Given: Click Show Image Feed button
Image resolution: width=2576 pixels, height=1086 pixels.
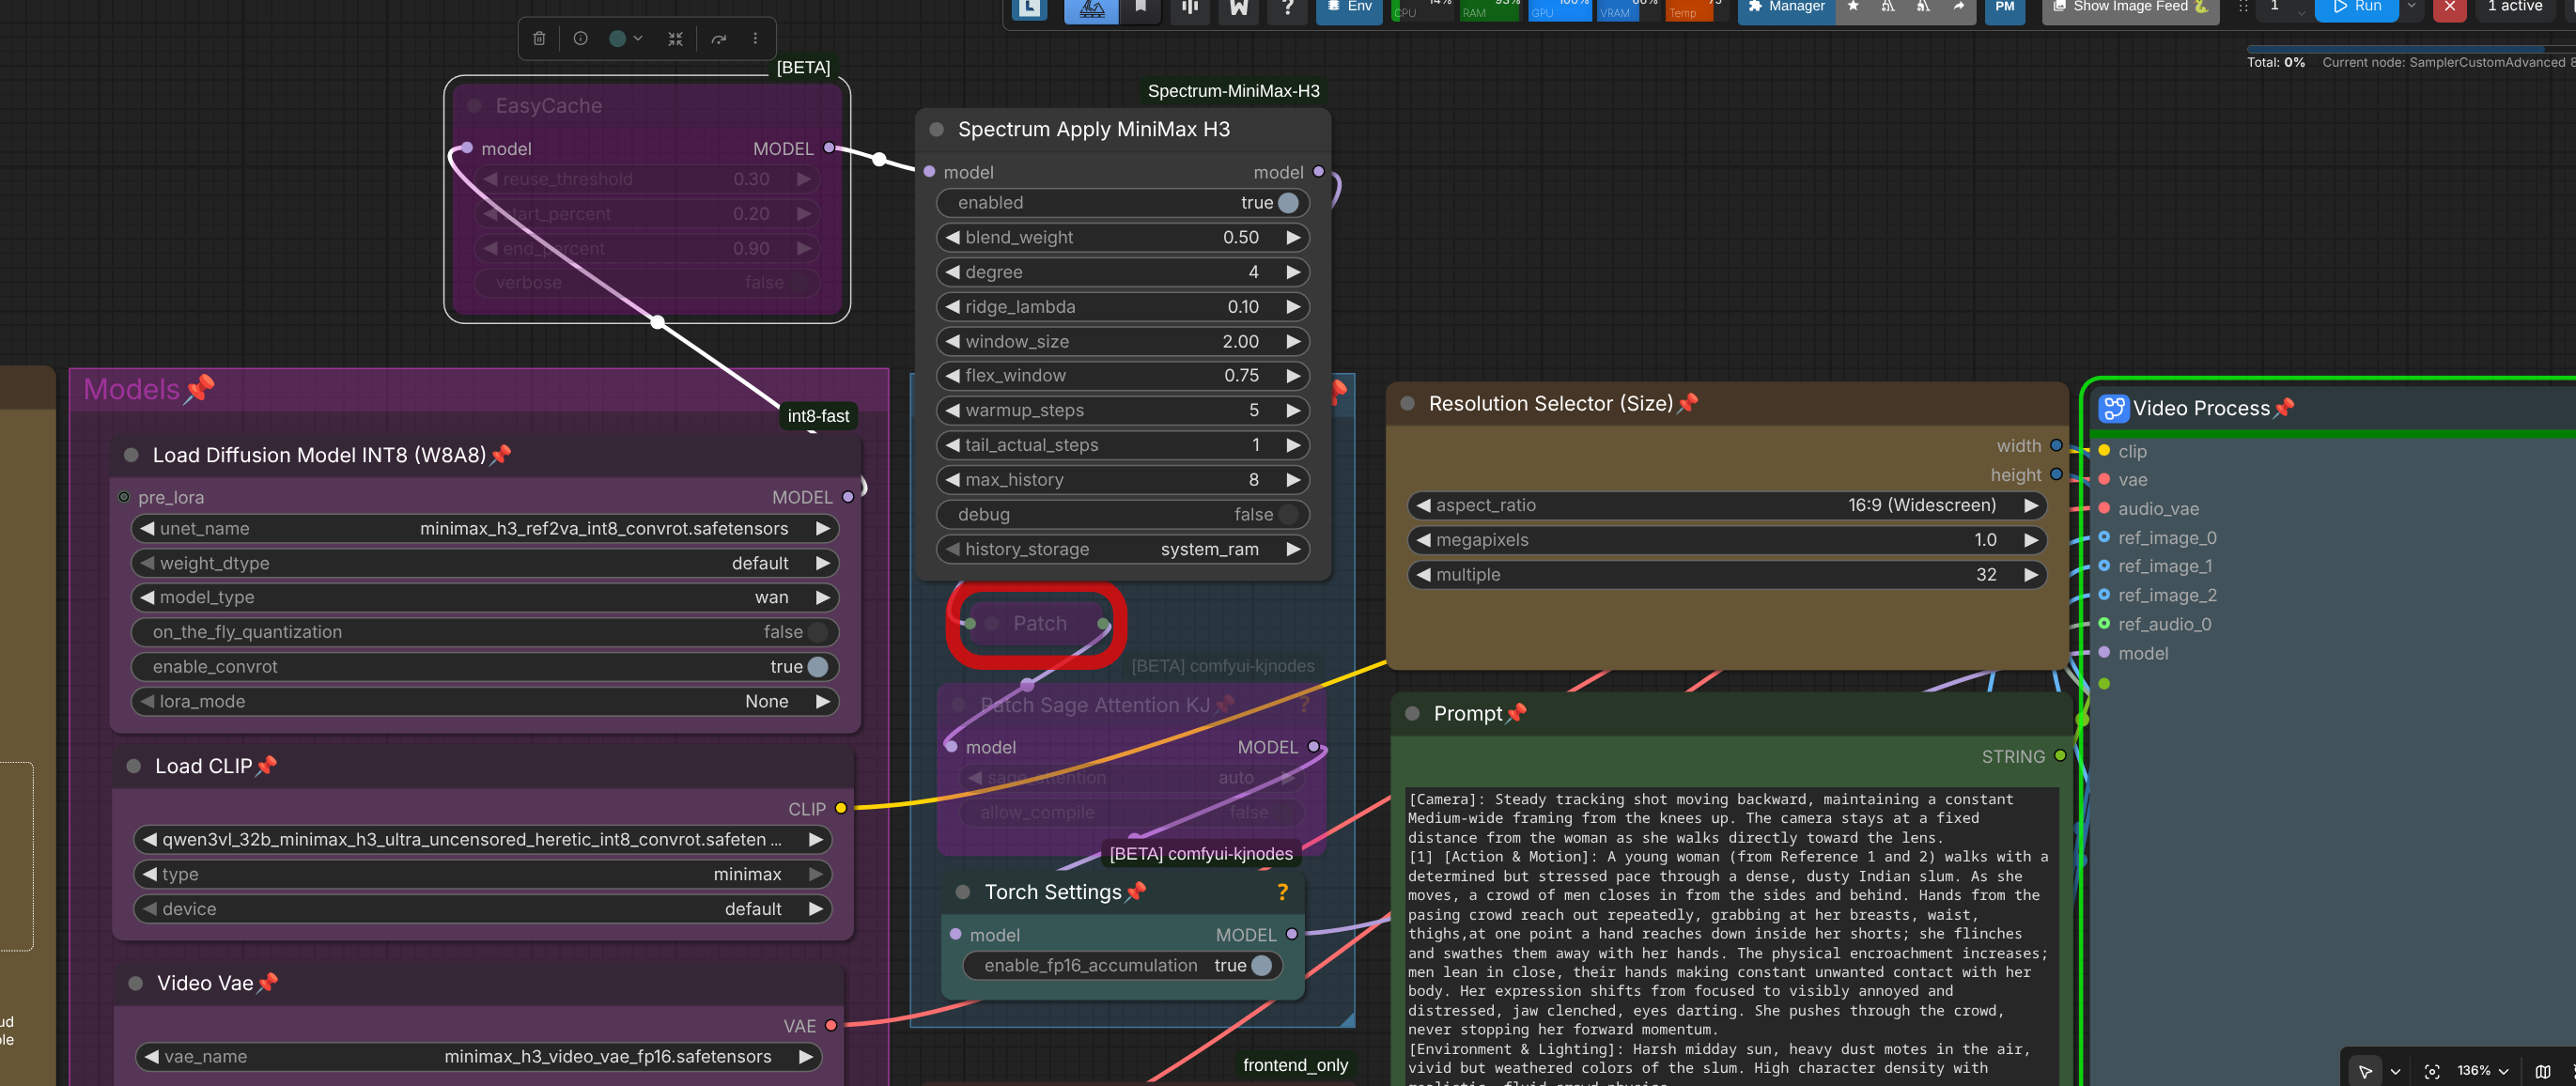Looking at the screenshot, I should pyautogui.click(x=2130, y=8).
